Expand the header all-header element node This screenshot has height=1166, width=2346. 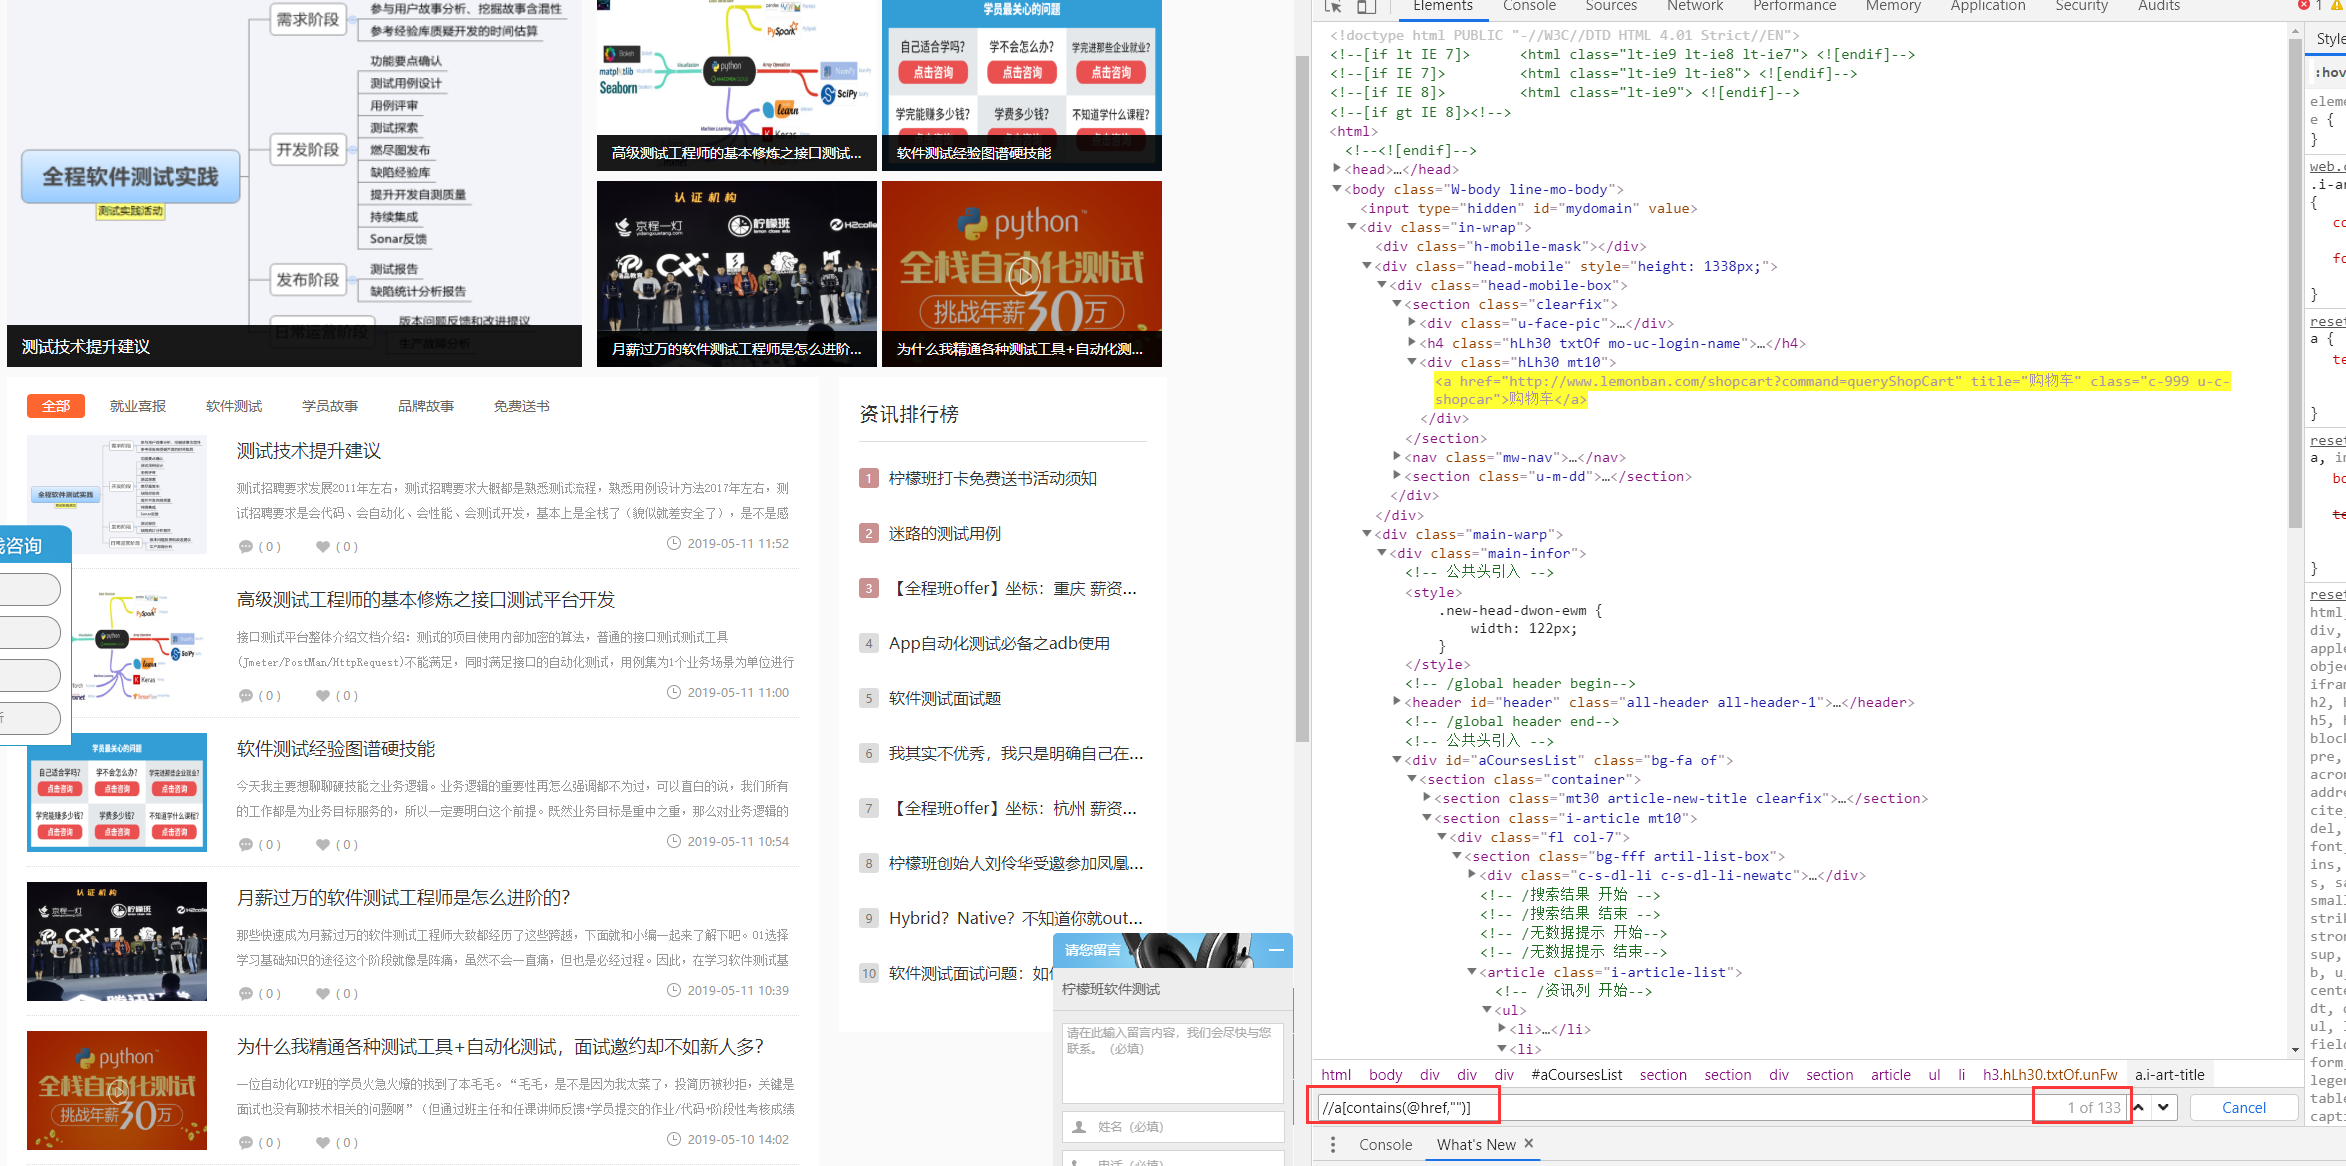click(x=1397, y=702)
